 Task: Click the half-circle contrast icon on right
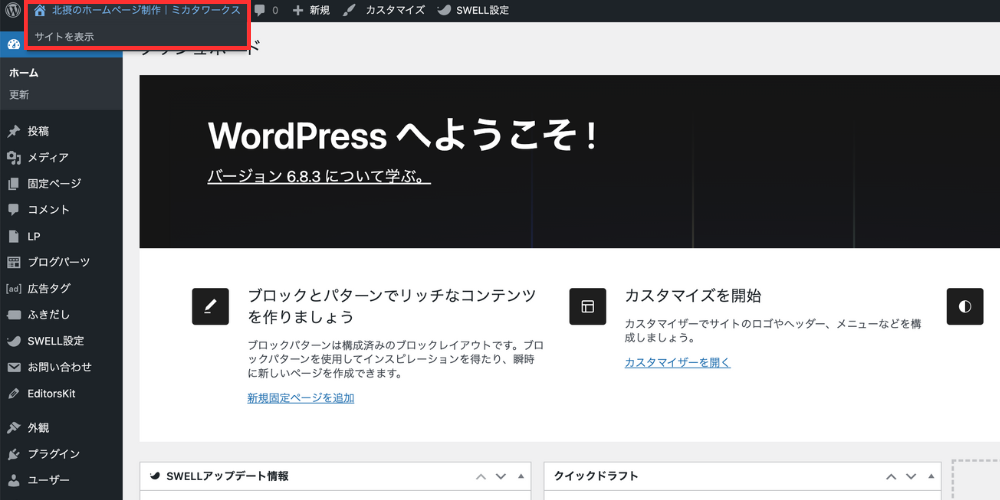pyautogui.click(x=964, y=306)
